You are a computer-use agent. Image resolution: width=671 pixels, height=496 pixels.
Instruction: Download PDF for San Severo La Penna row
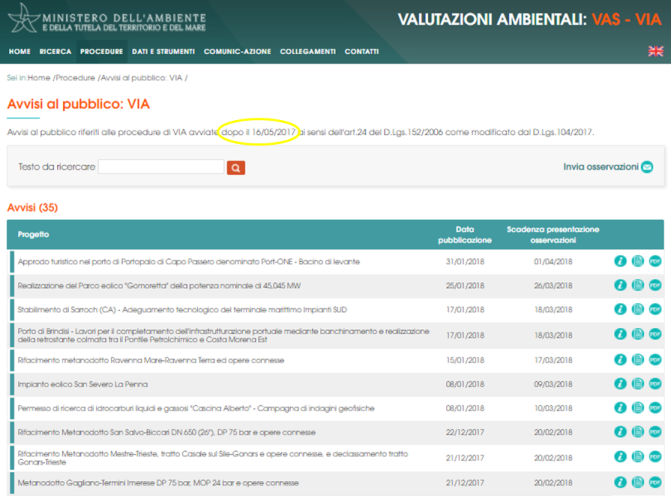[655, 384]
